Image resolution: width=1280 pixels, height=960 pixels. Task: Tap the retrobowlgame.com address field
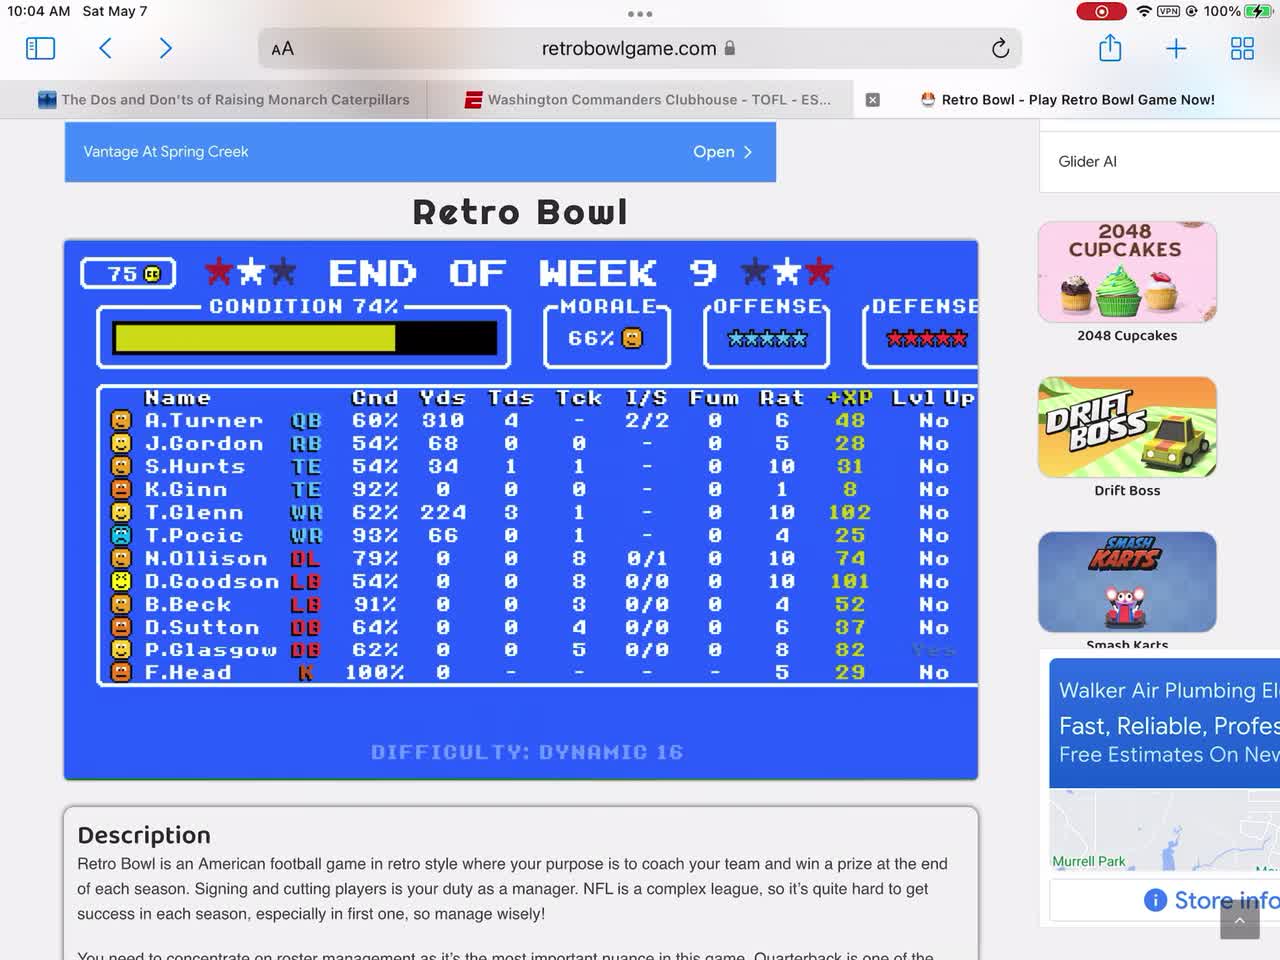(x=640, y=48)
